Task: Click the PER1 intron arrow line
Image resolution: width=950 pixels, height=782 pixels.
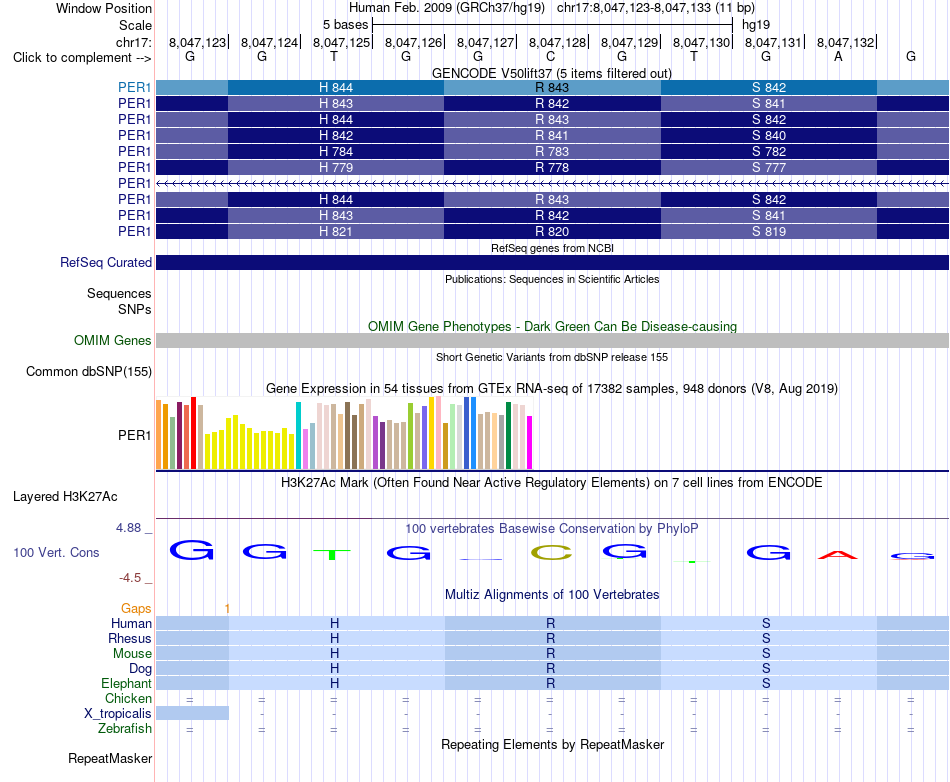Action: 552,183
